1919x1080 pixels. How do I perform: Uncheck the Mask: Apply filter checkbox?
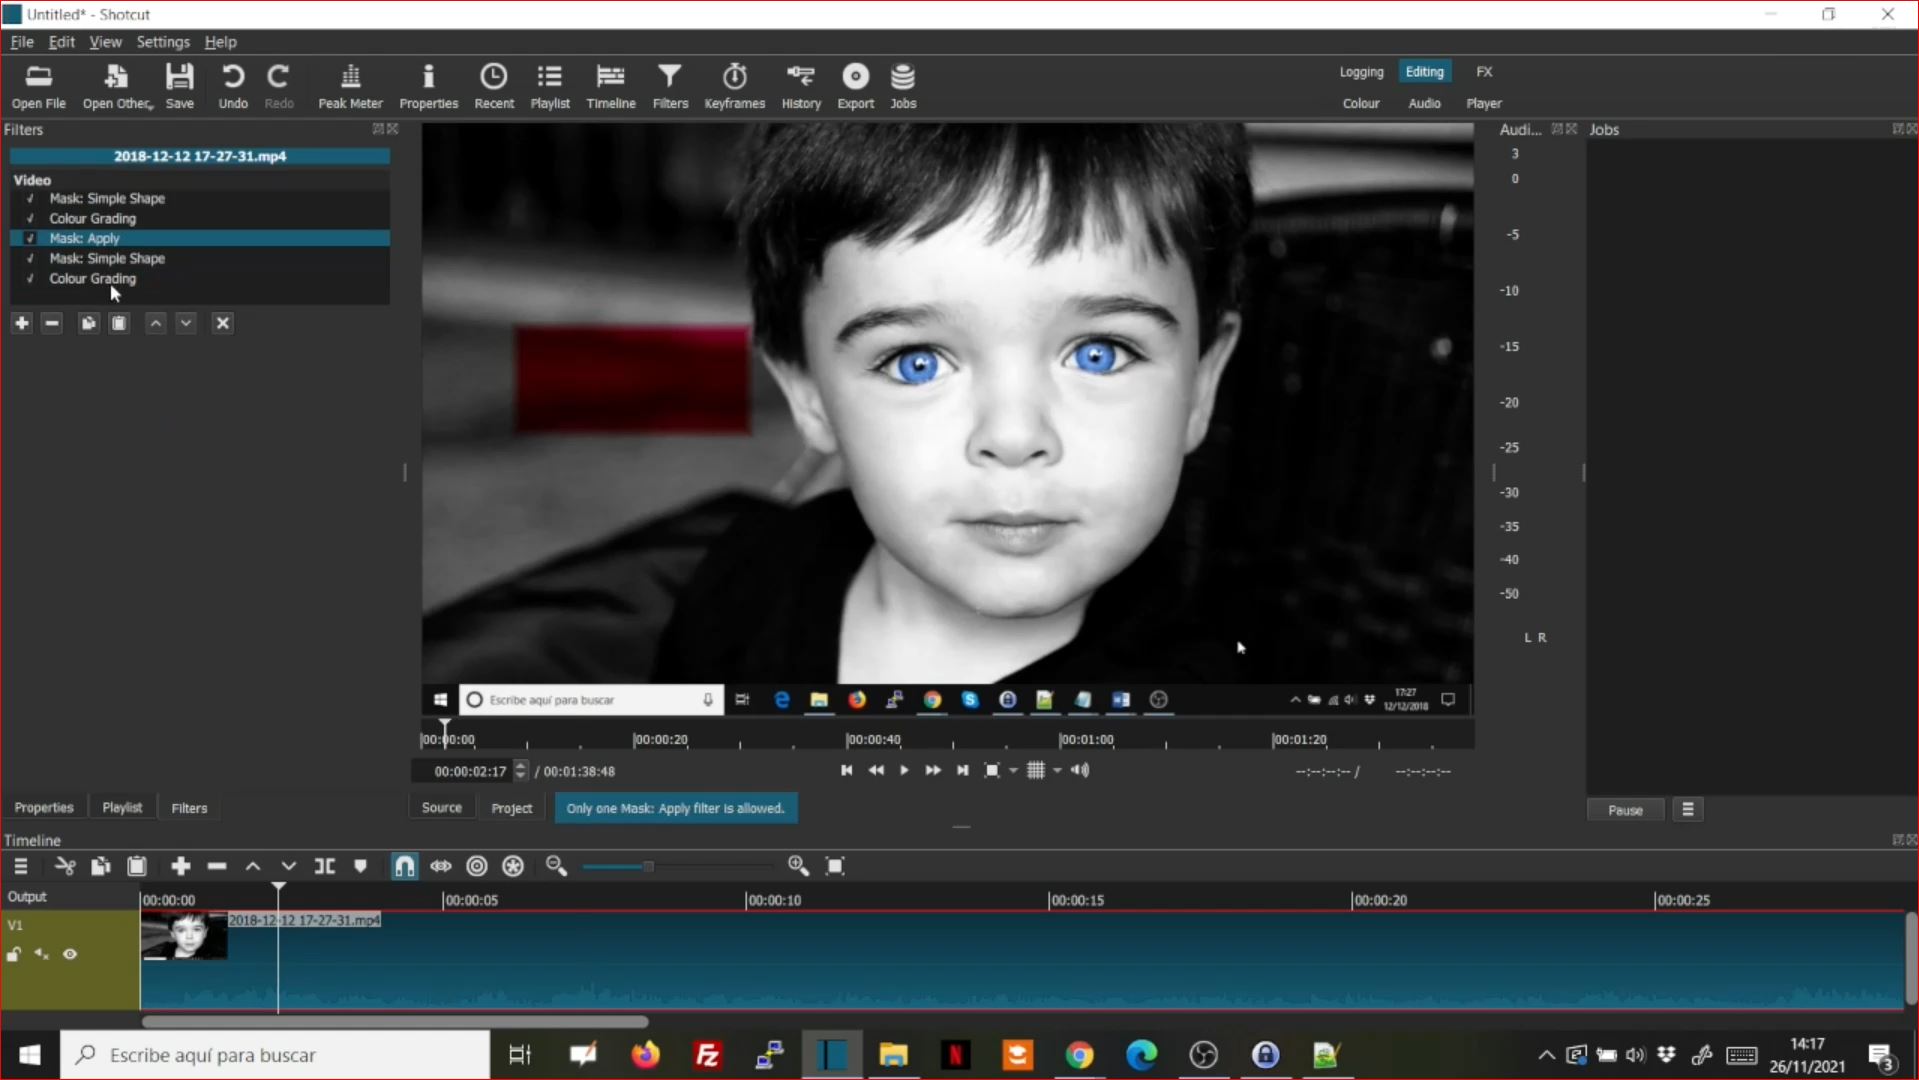30,239
